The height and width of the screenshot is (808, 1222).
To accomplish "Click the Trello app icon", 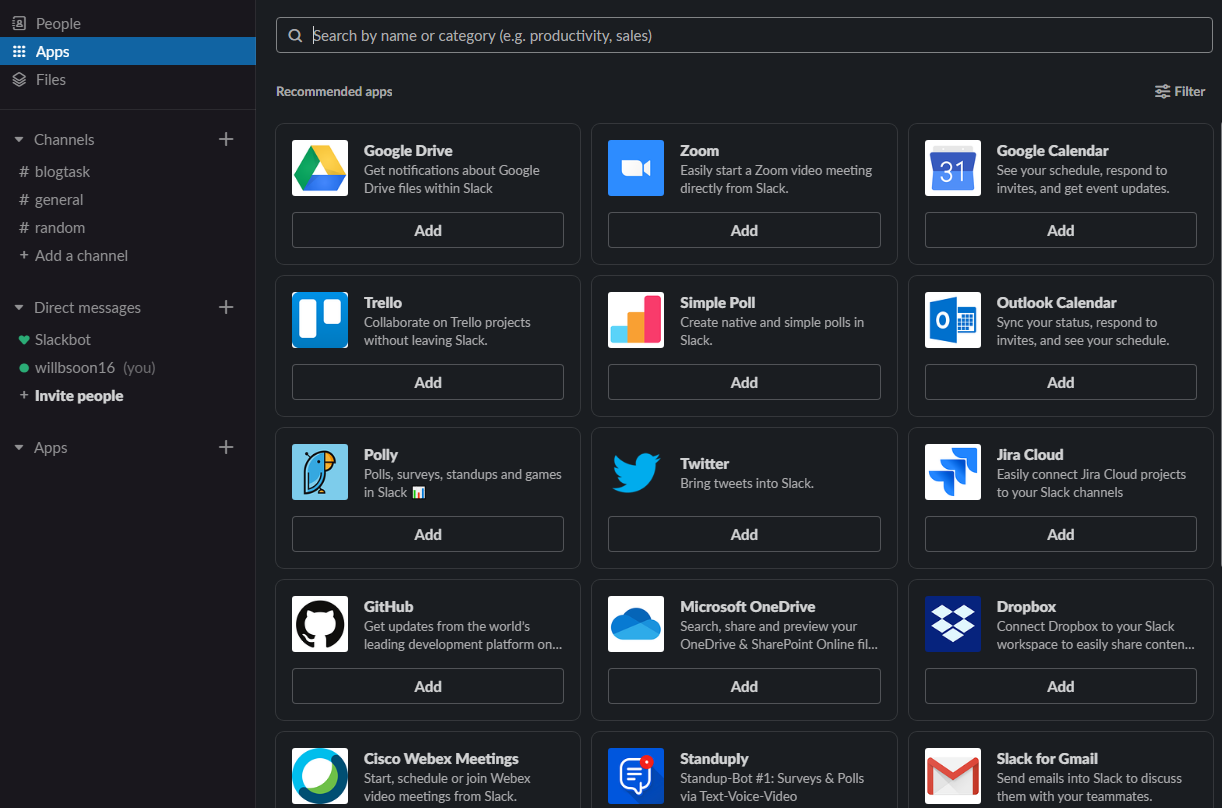I will [320, 320].
